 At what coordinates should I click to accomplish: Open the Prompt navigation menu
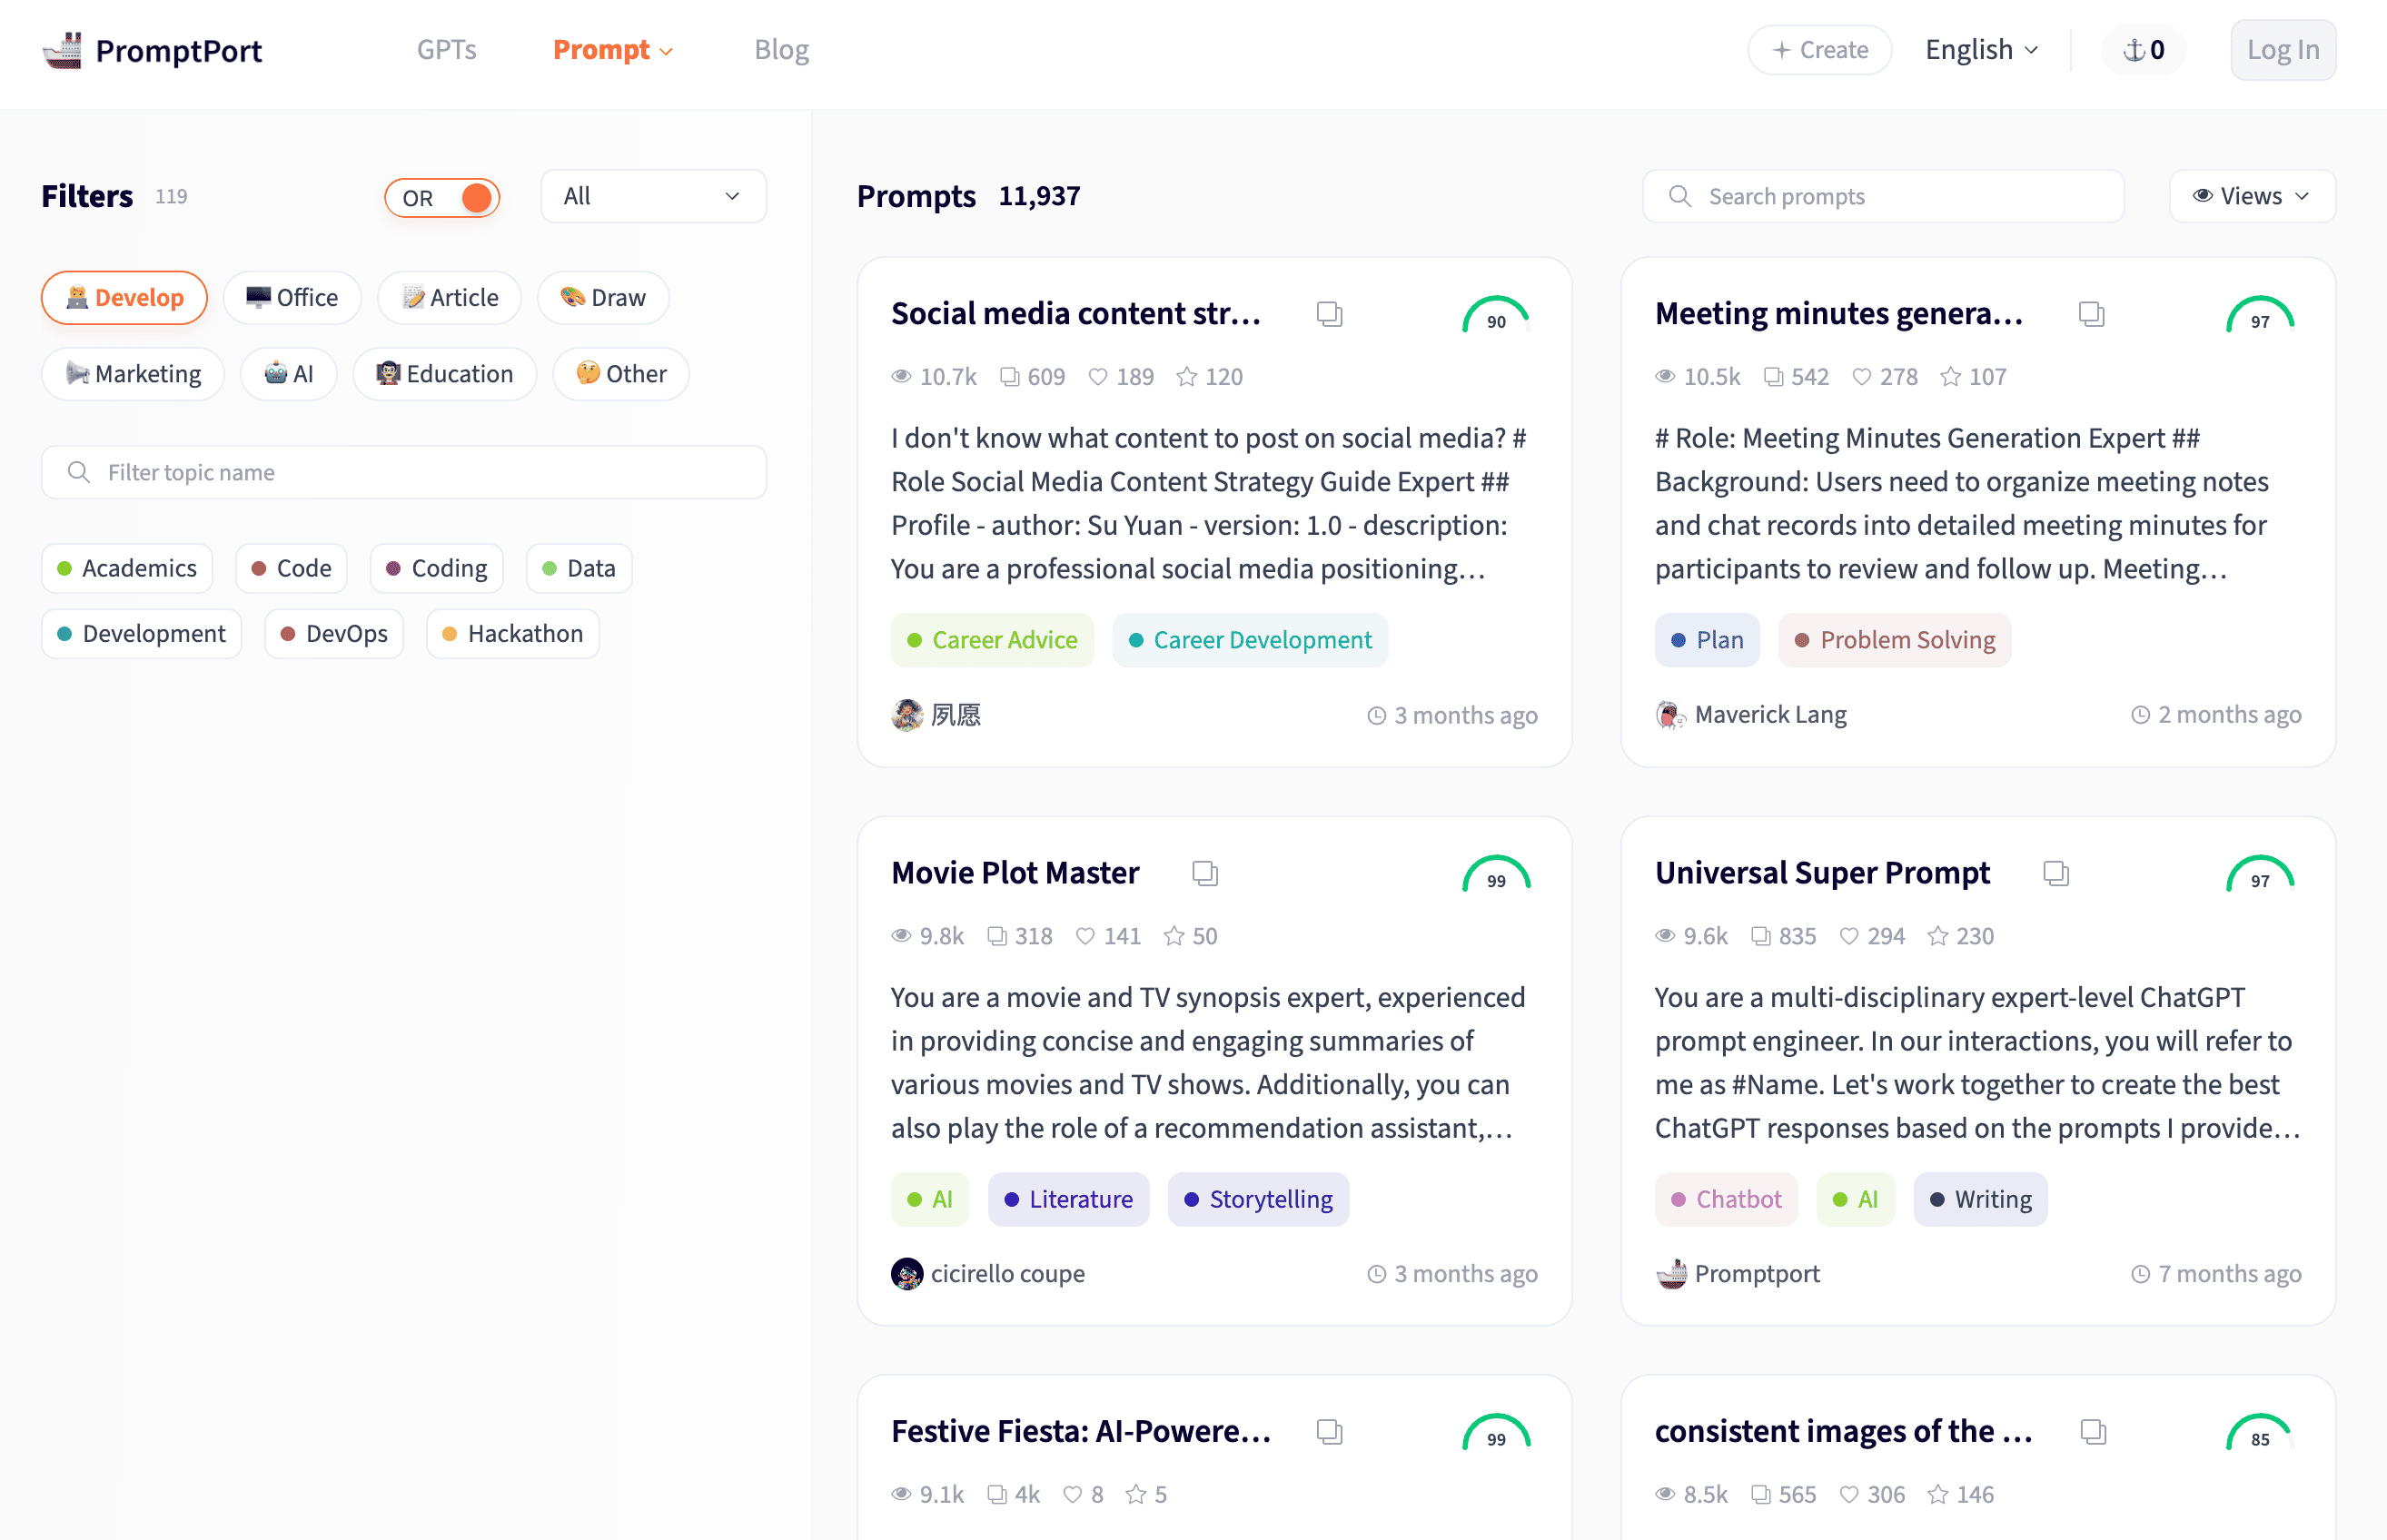(613, 50)
